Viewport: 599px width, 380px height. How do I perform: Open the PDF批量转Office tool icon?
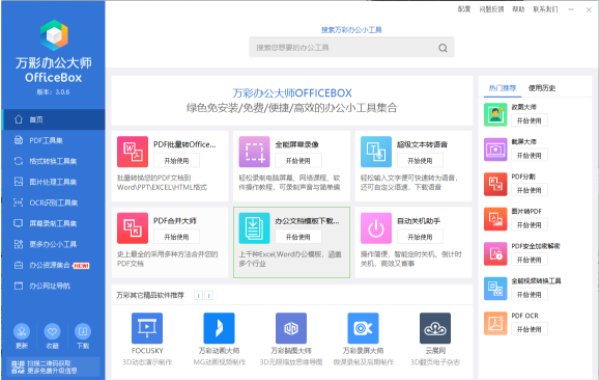133,152
